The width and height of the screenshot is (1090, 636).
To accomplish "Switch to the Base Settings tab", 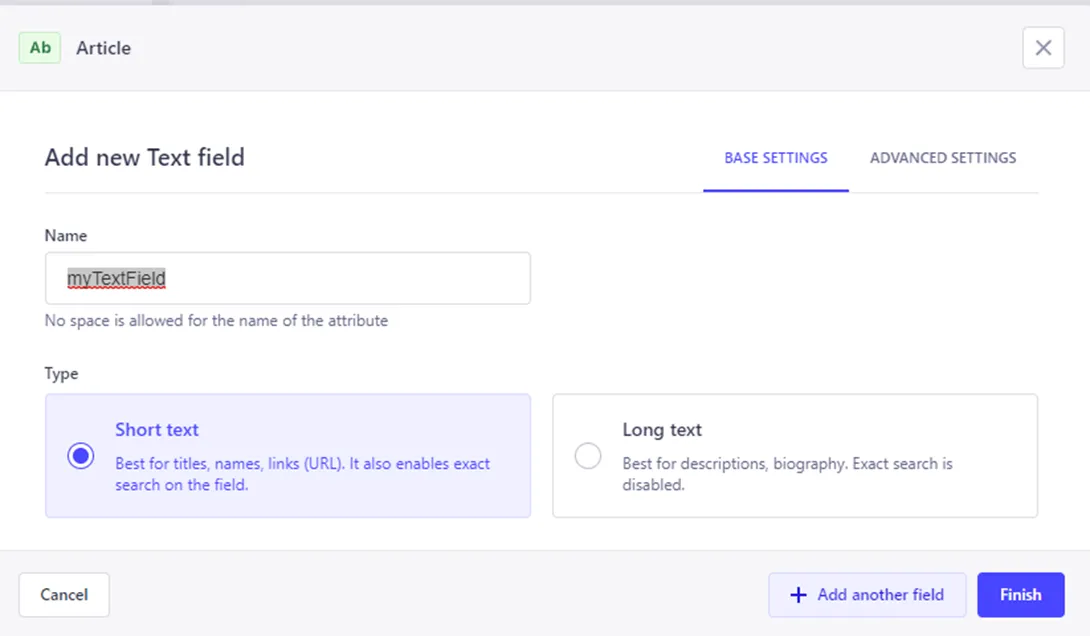I will point(776,158).
